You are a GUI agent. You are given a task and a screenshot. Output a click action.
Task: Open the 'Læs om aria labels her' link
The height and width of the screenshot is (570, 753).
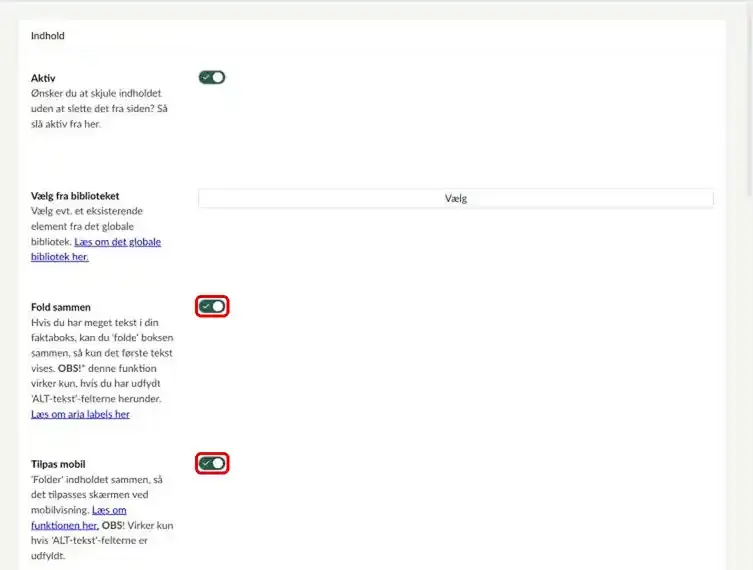pos(80,414)
